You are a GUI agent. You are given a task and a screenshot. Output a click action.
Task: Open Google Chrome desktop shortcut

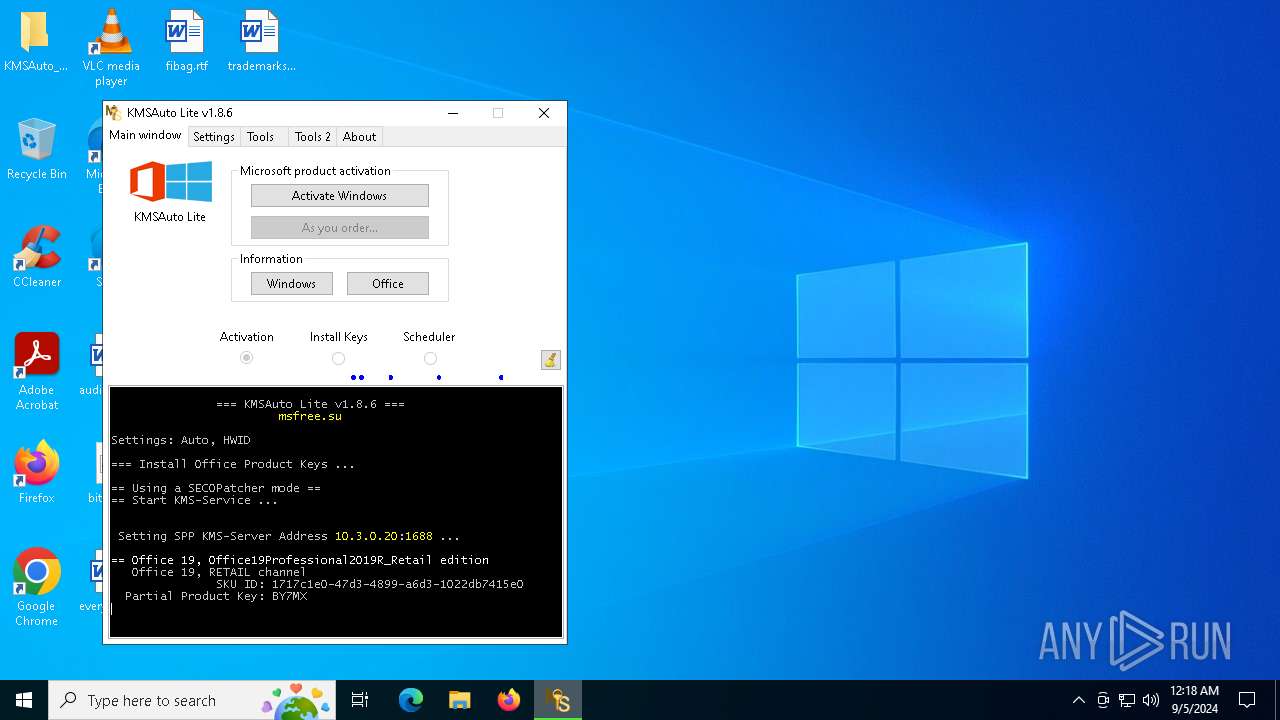click(x=36, y=587)
